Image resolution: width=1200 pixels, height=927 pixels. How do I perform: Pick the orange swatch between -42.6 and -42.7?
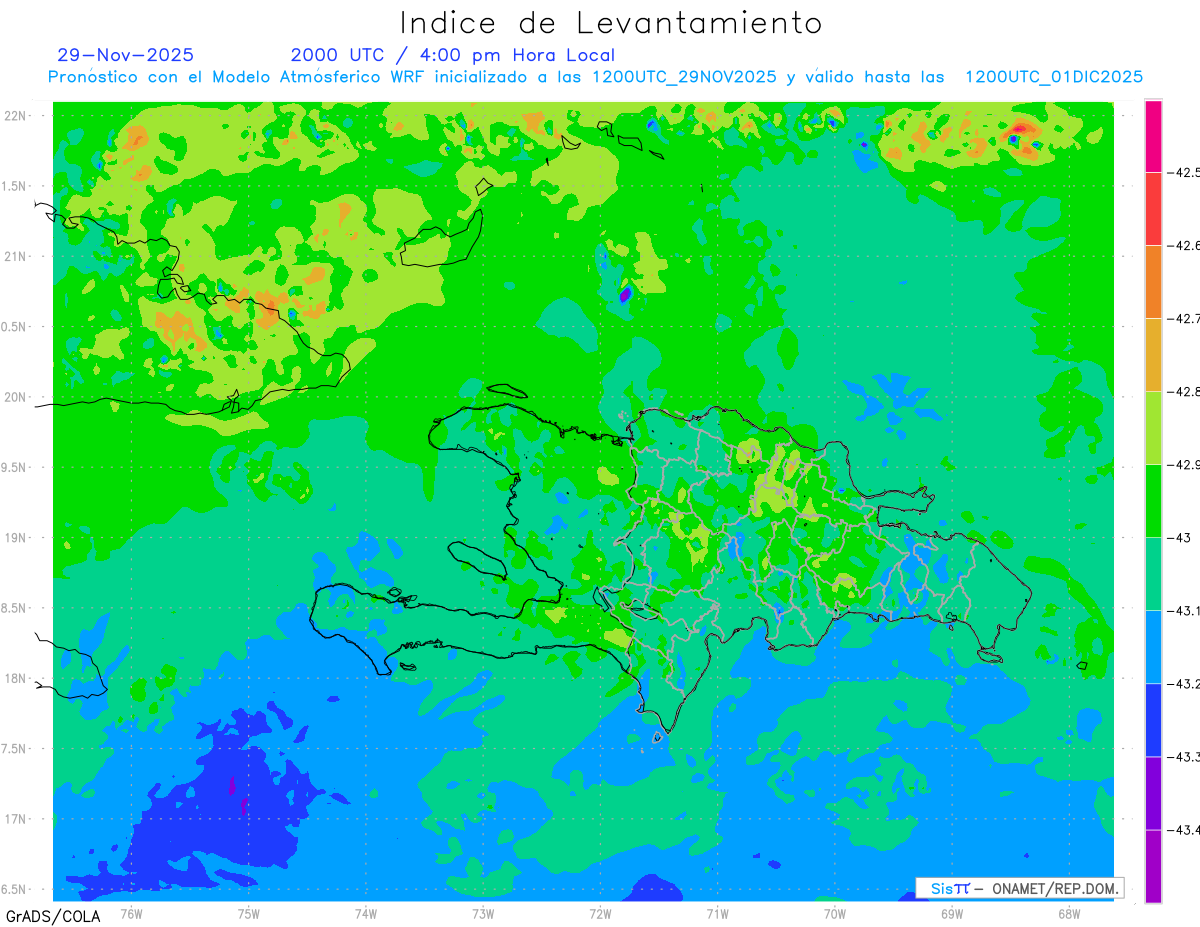tap(1153, 282)
